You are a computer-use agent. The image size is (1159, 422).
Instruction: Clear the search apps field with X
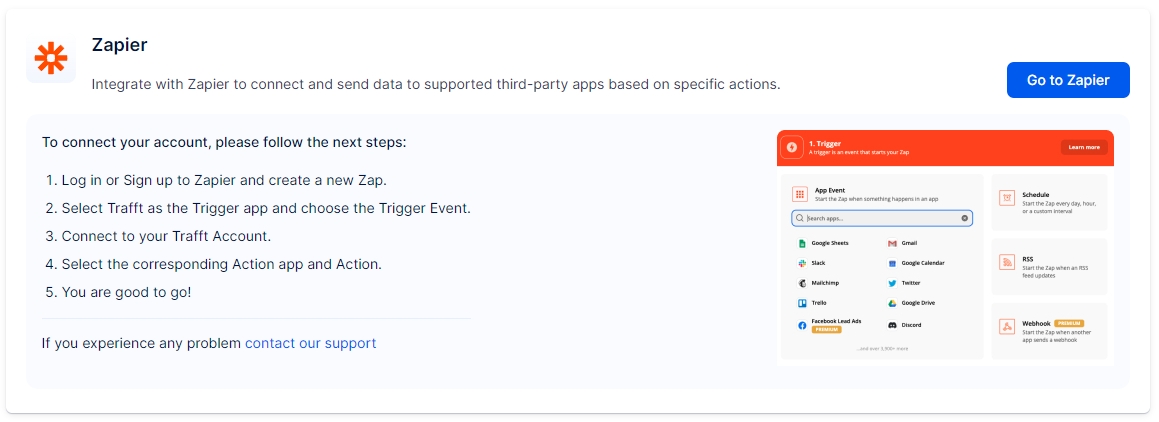click(965, 217)
